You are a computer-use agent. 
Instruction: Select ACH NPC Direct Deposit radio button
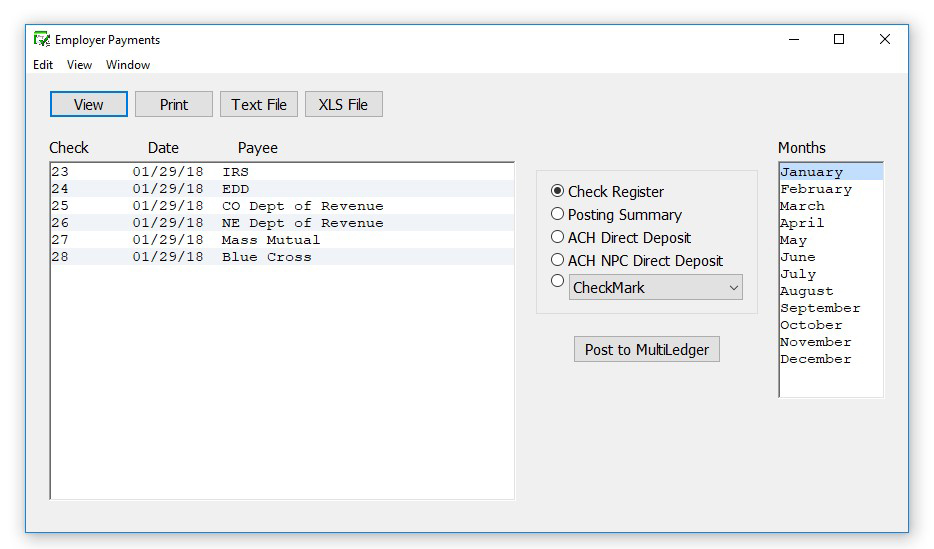coord(558,260)
